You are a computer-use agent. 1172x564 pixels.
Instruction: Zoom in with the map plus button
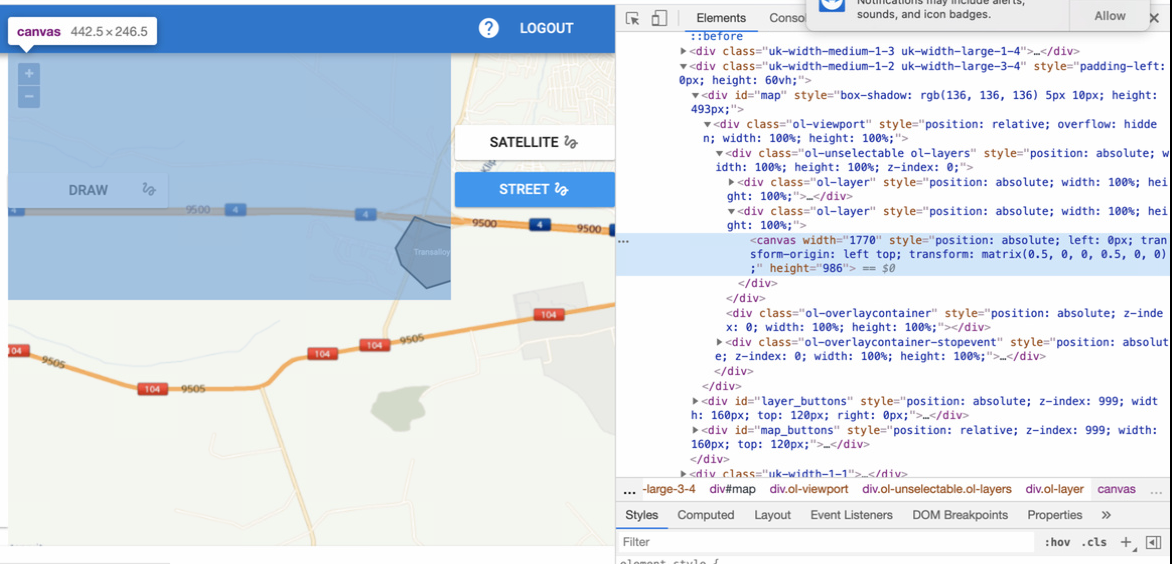tap(28, 73)
